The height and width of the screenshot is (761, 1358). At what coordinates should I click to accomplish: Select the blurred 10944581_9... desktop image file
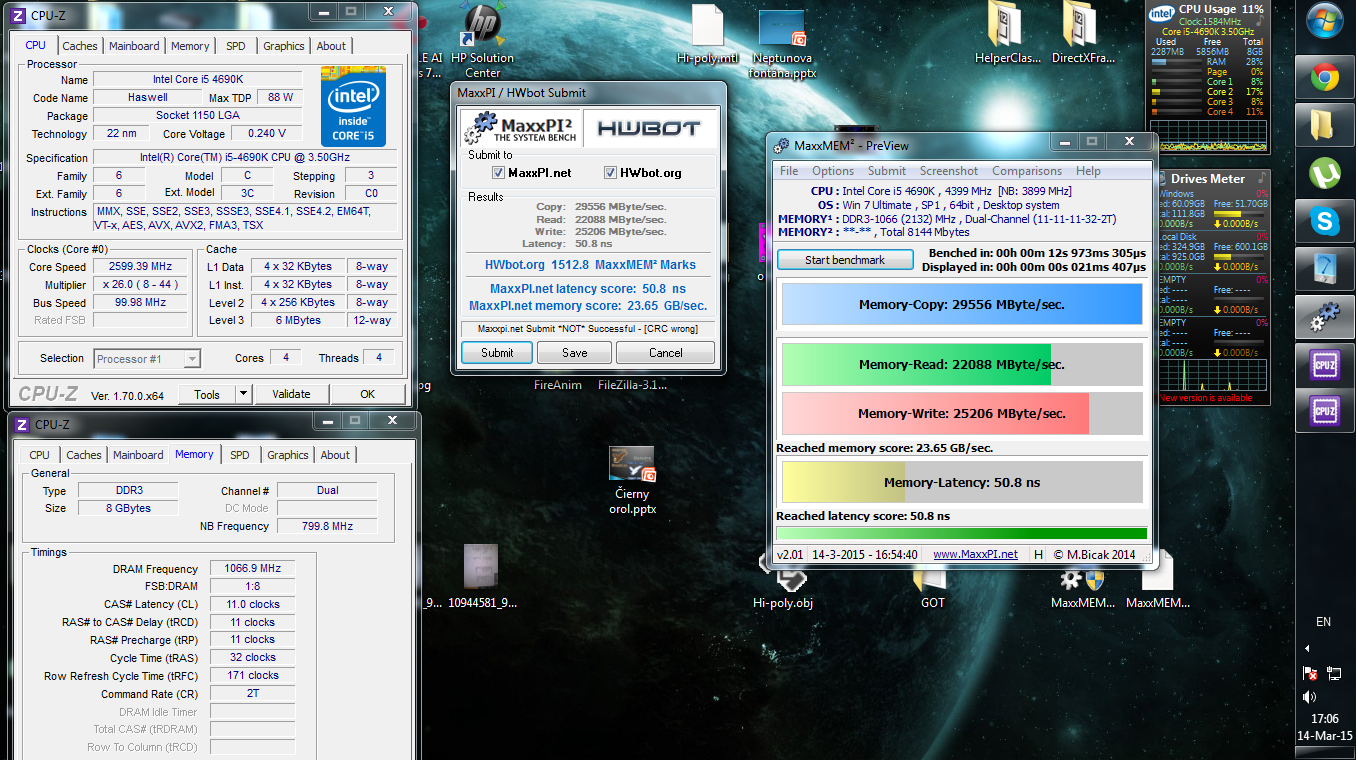482,577
